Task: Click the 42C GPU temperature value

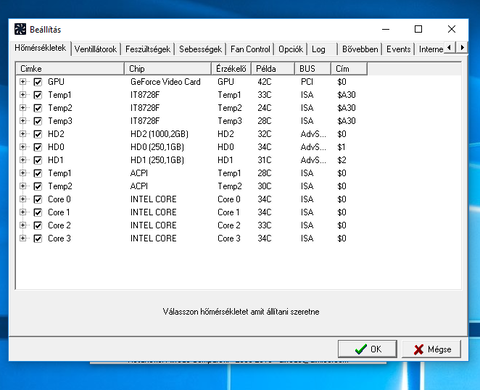Action: [264, 82]
